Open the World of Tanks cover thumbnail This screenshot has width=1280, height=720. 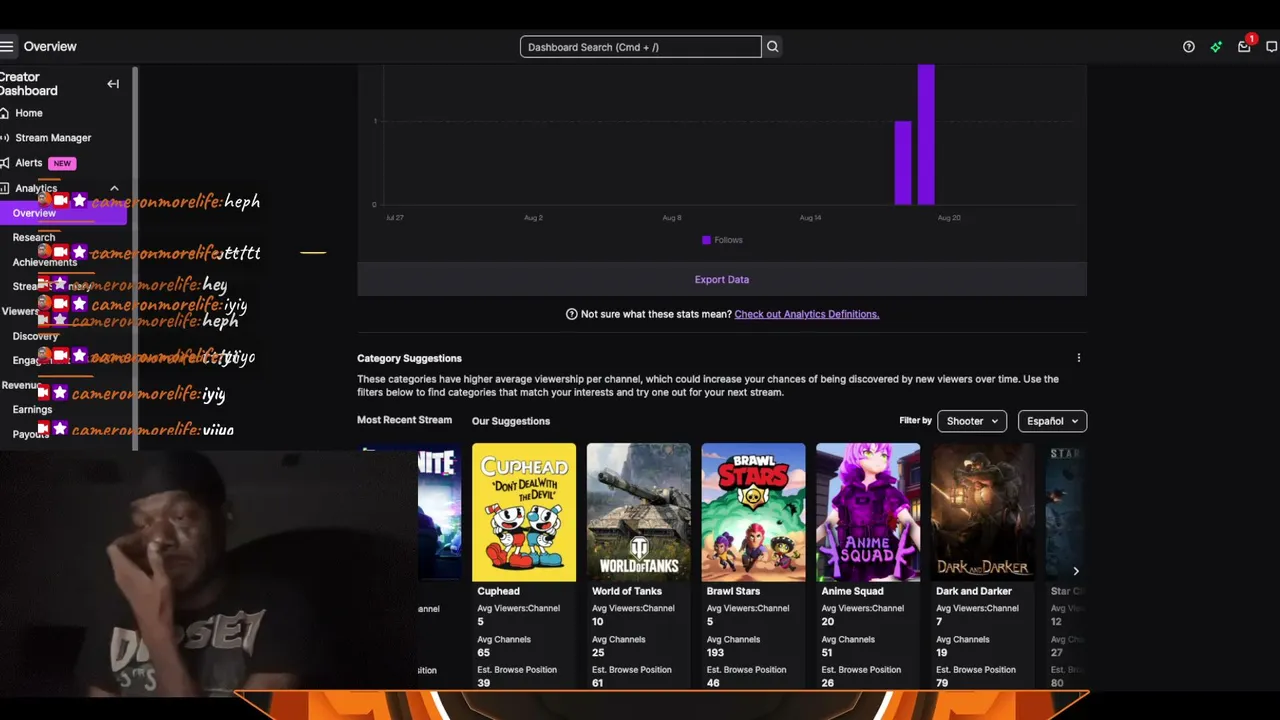pos(638,512)
